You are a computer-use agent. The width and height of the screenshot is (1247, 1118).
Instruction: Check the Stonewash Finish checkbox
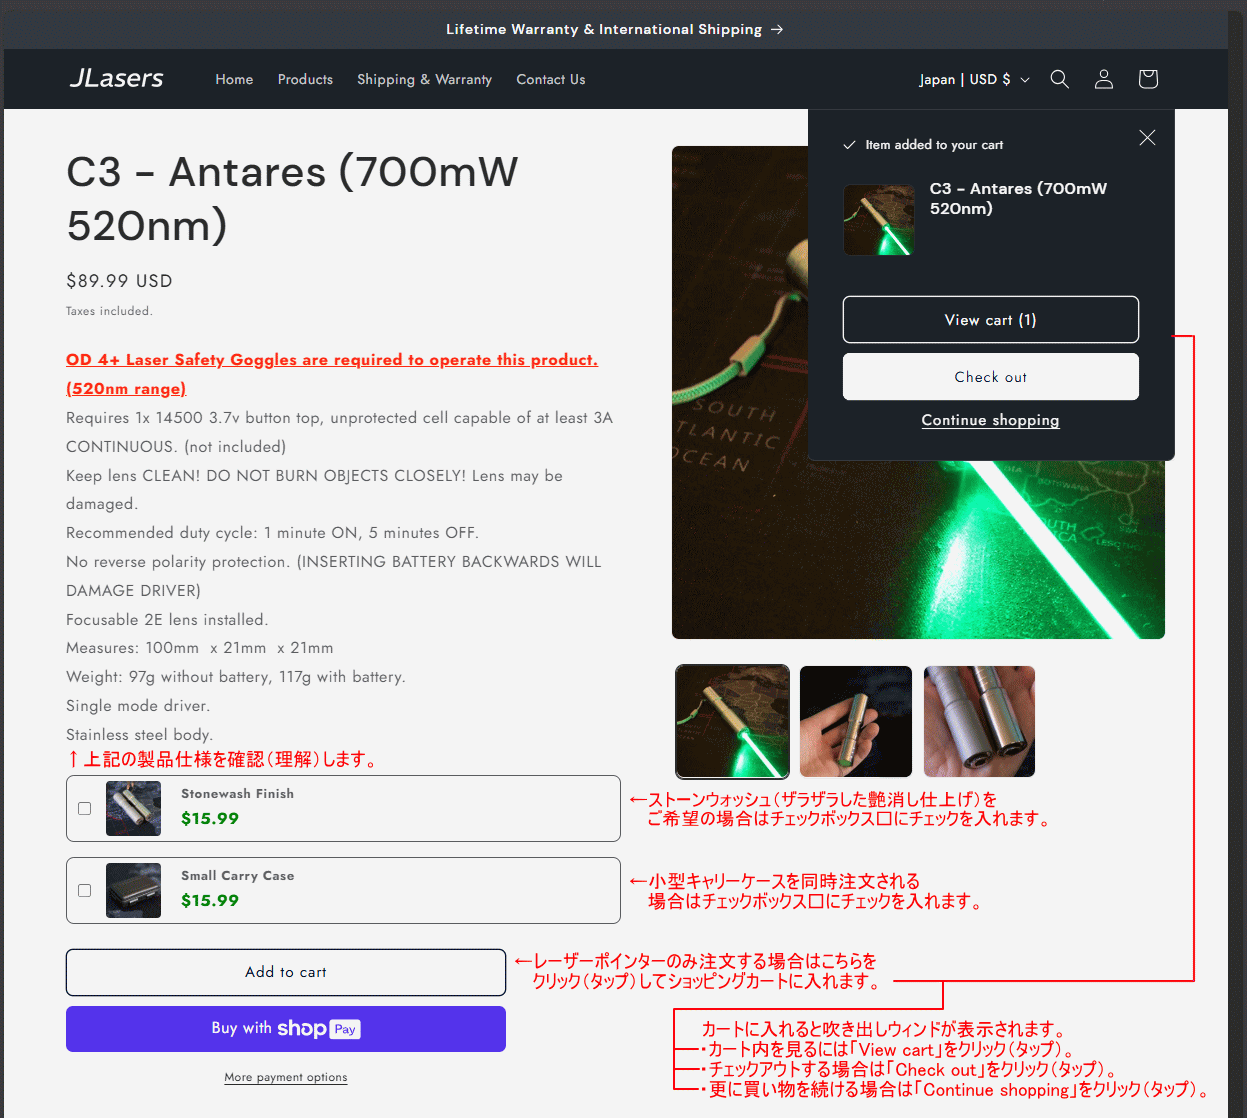[x=85, y=808]
